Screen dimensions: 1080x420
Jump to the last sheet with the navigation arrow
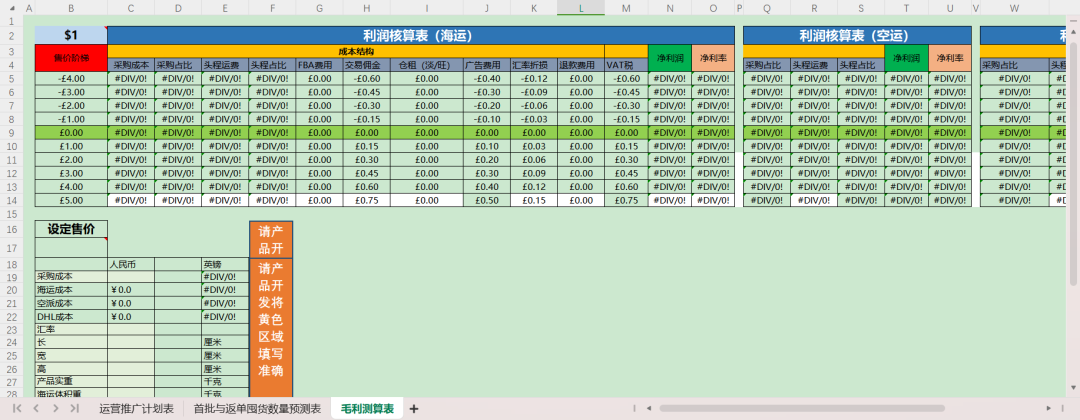click(74, 408)
